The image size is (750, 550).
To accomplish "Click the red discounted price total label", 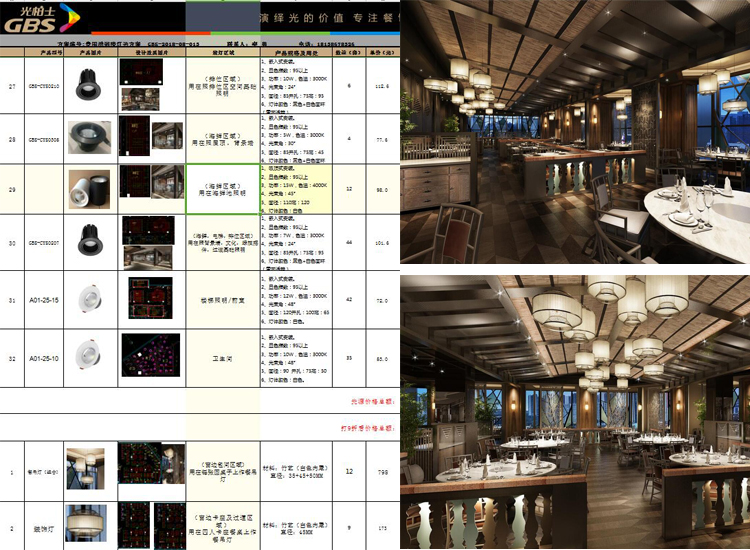I will (x=371, y=427).
